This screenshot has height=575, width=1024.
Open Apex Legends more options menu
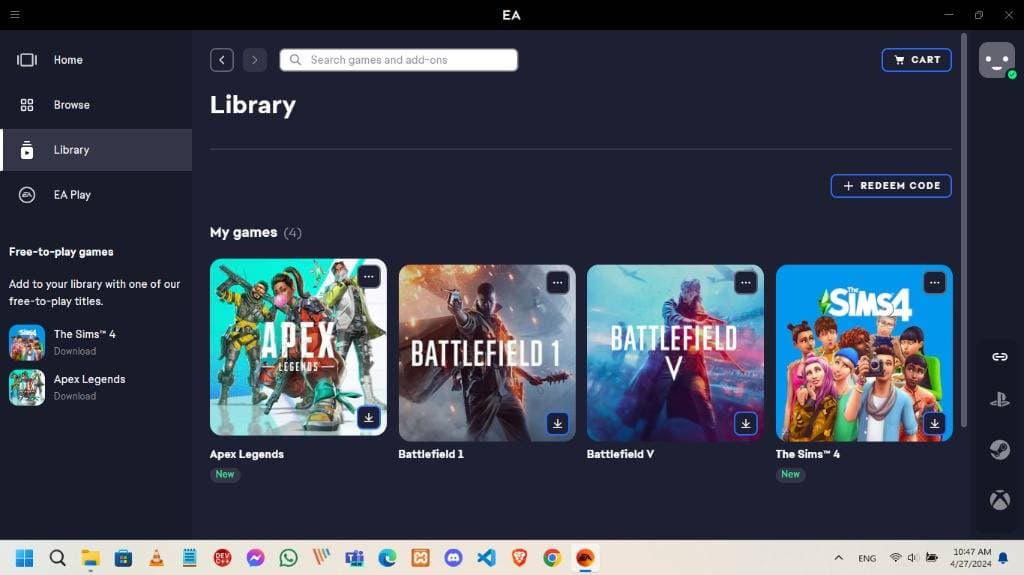click(x=369, y=276)
